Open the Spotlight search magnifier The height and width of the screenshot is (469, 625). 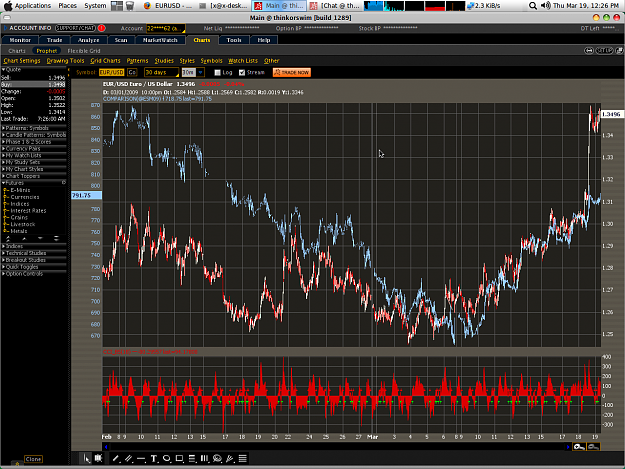[533, 6]
